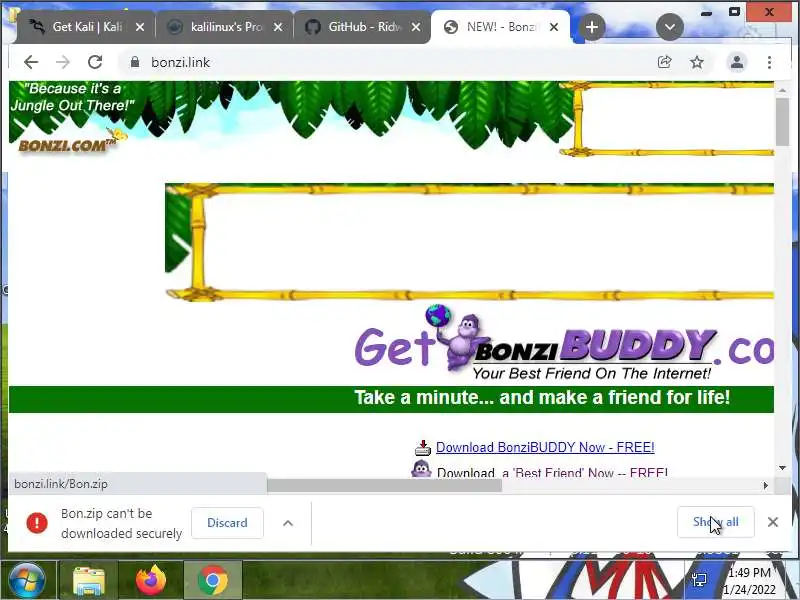Maximize the Chrome window
The height and width of the screenshot is (600, 800).
coord(734,12)
